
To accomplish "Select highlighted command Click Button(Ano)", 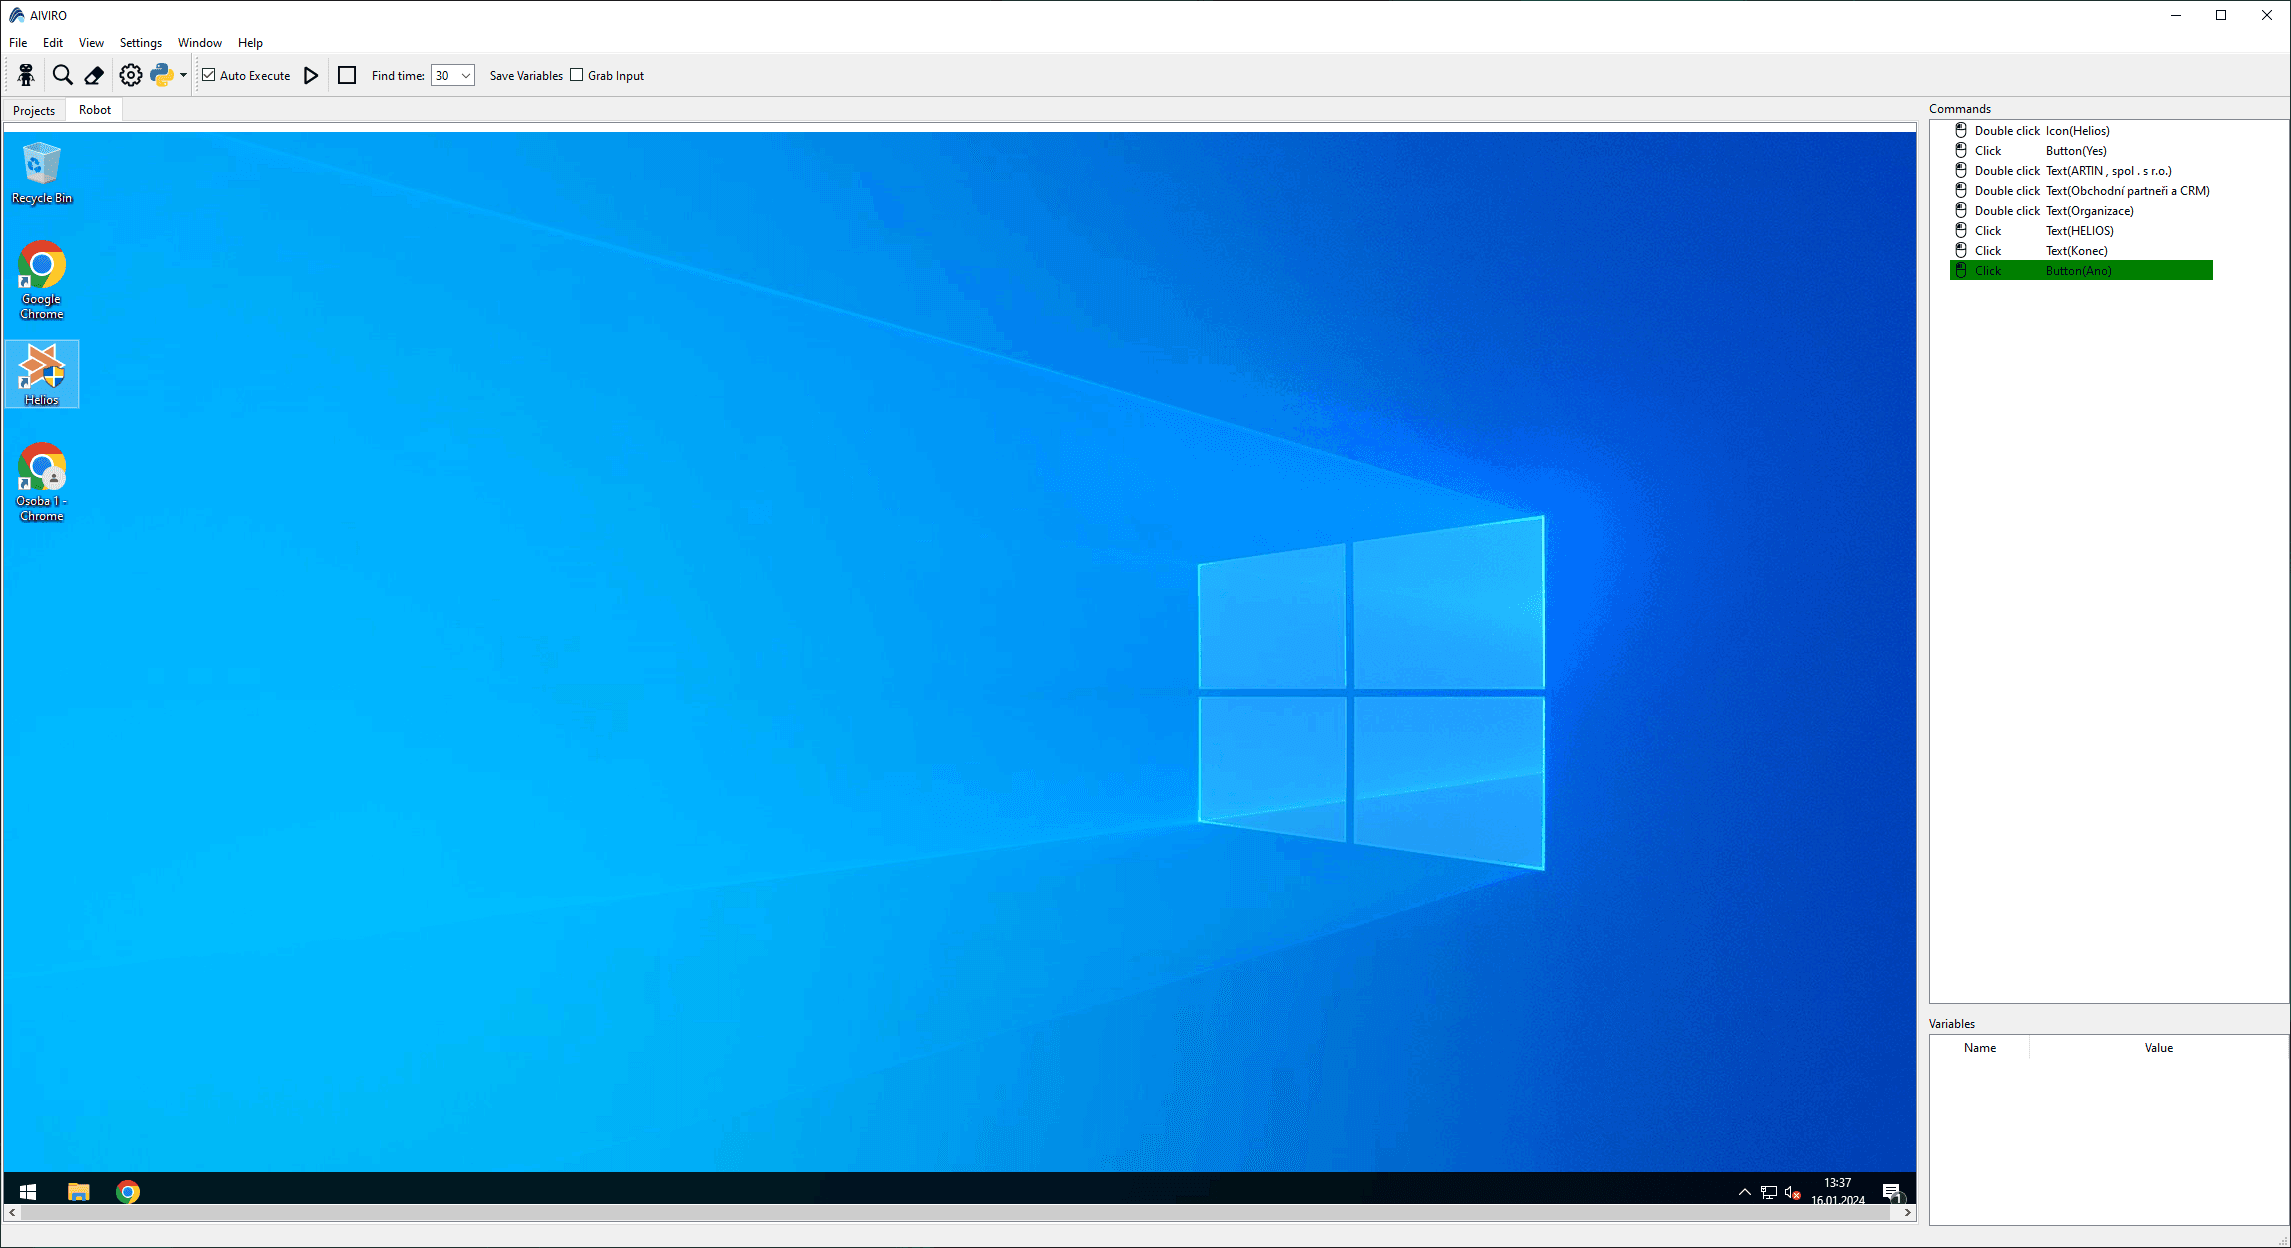I will click(2081, 271).
